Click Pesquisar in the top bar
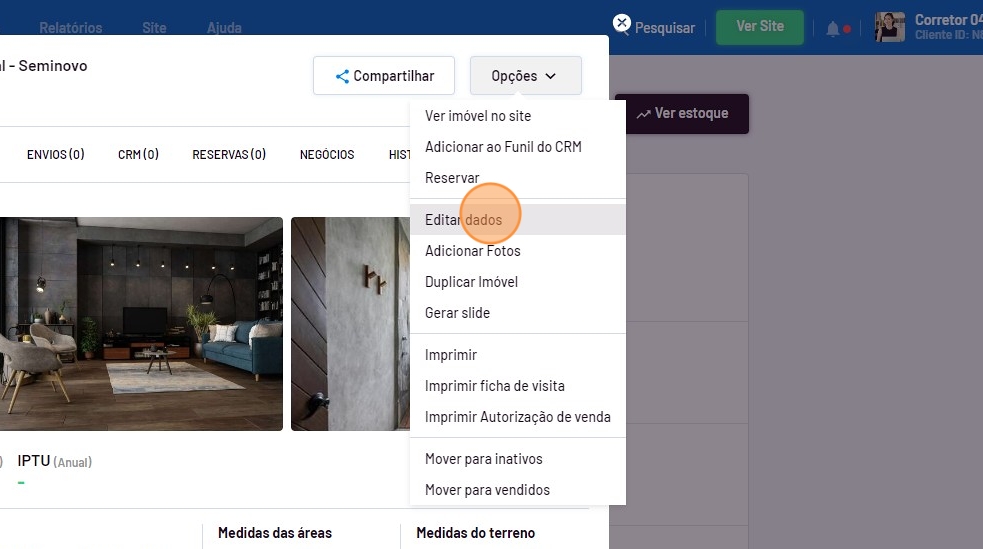The height and width of the screenshot is (549, 983). point(664,28)
